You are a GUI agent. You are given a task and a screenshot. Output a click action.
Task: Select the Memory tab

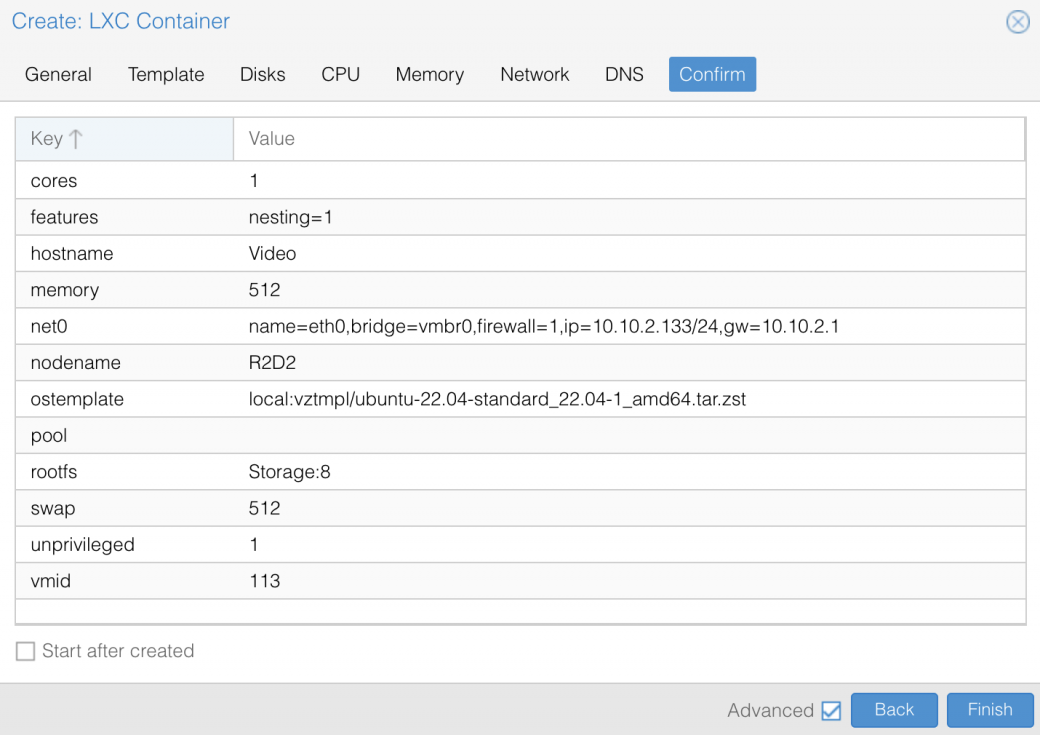point(429,74)
